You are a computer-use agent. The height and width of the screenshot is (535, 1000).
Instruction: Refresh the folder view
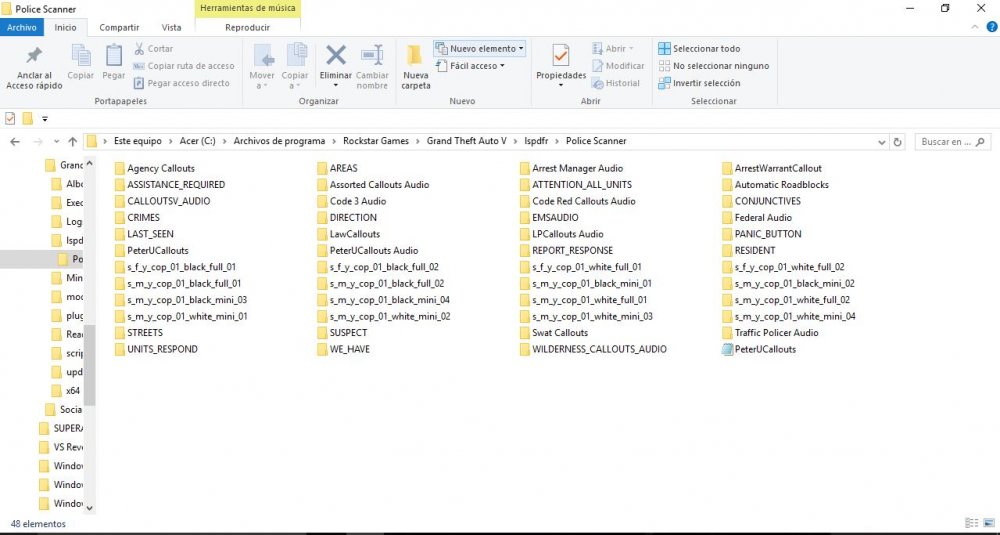pyautogui.click(x=897, y=142)
